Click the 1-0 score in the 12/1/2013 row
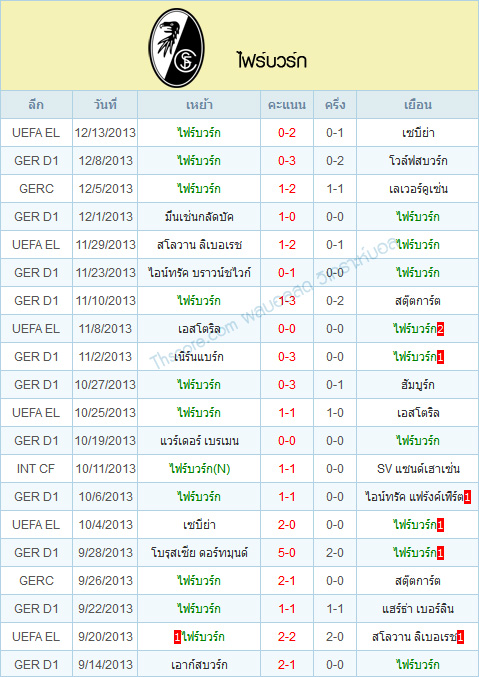 pyautogui.click(x=287, y=217)
